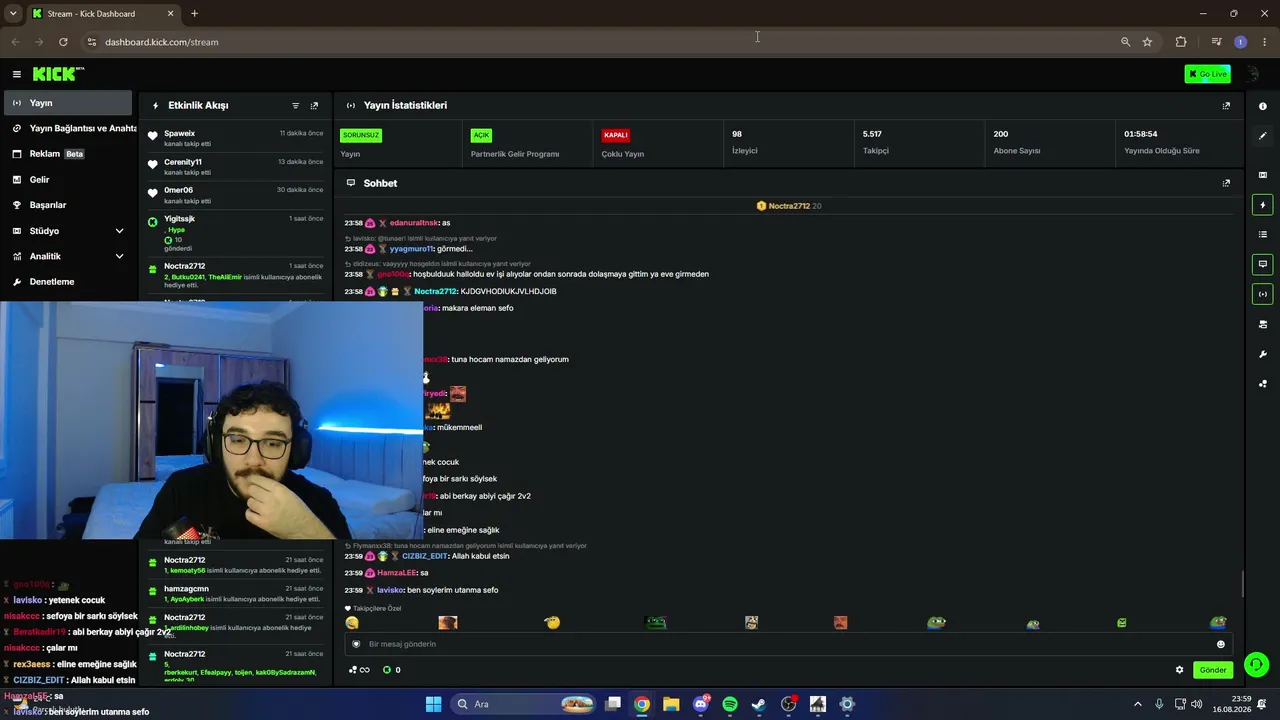
Task: Open the emoji picker in message box
Action: (x=1220, y=644)
